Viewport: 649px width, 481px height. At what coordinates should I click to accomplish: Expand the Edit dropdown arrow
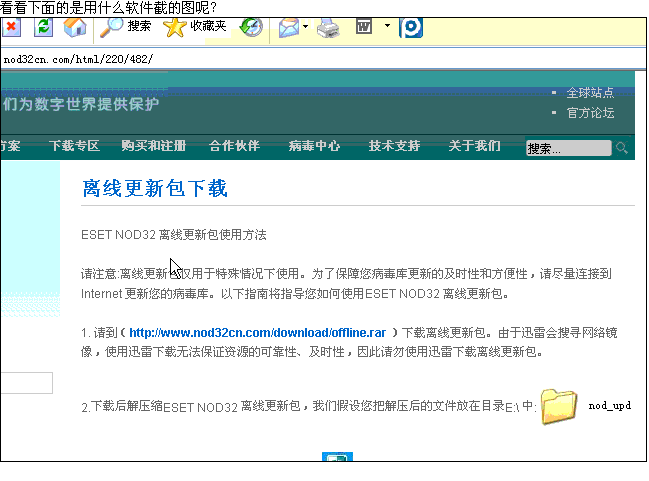tap(387, 26)
